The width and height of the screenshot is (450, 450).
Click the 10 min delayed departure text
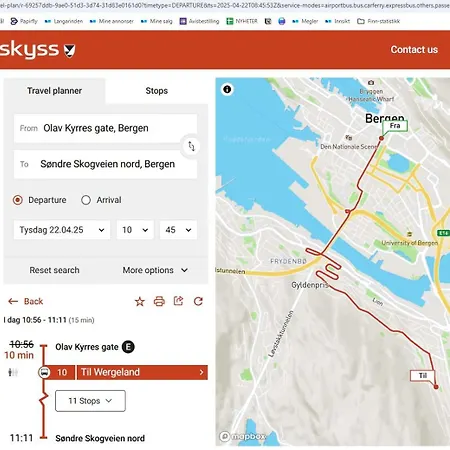[19, 355]
